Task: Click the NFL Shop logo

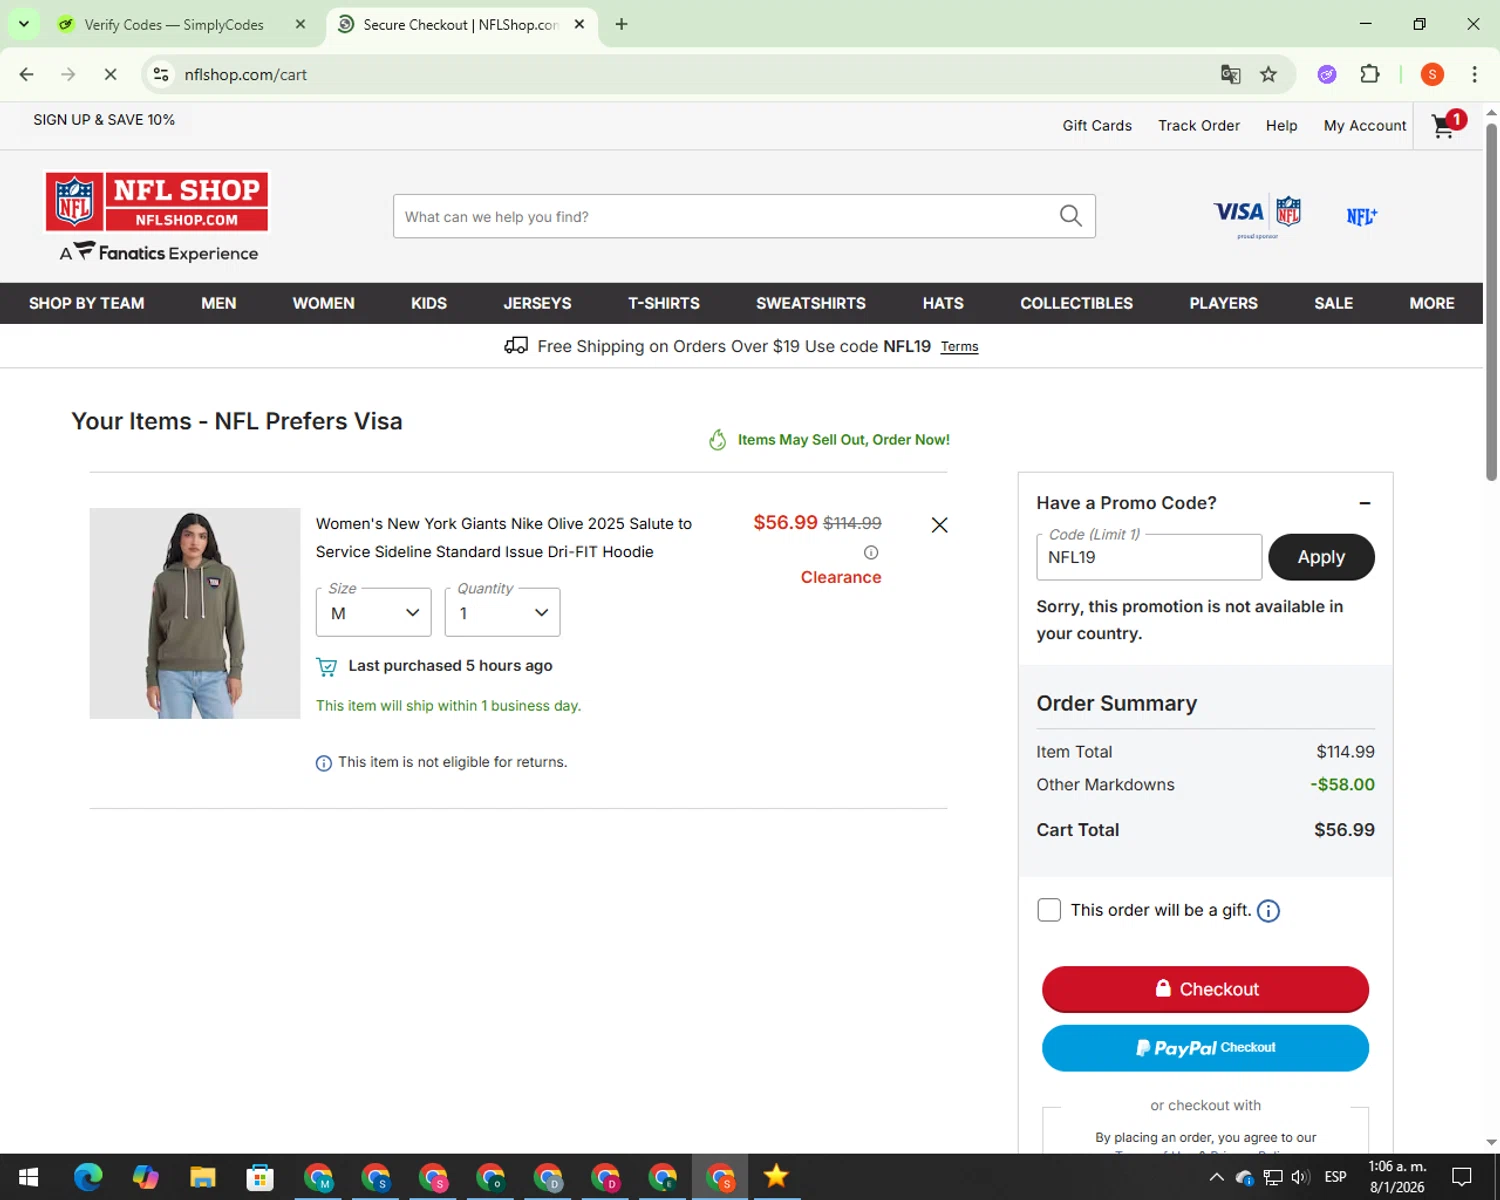Action: tap(157, 202)
